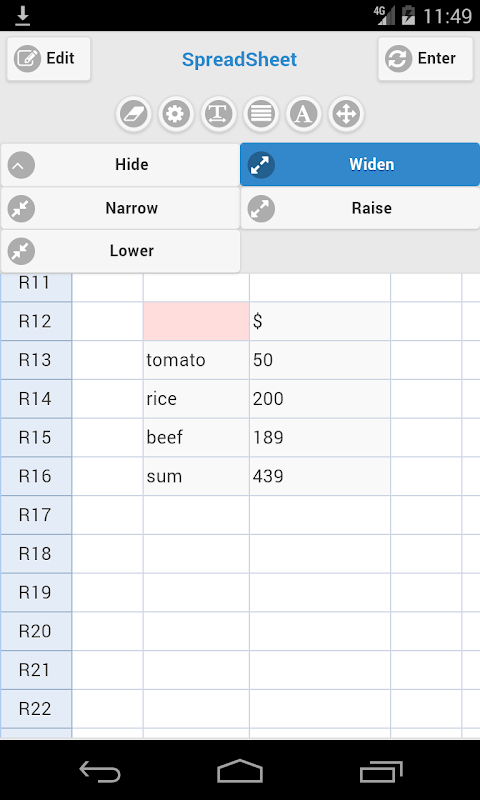Go back with Android back icon

click(x=100, y=770)
